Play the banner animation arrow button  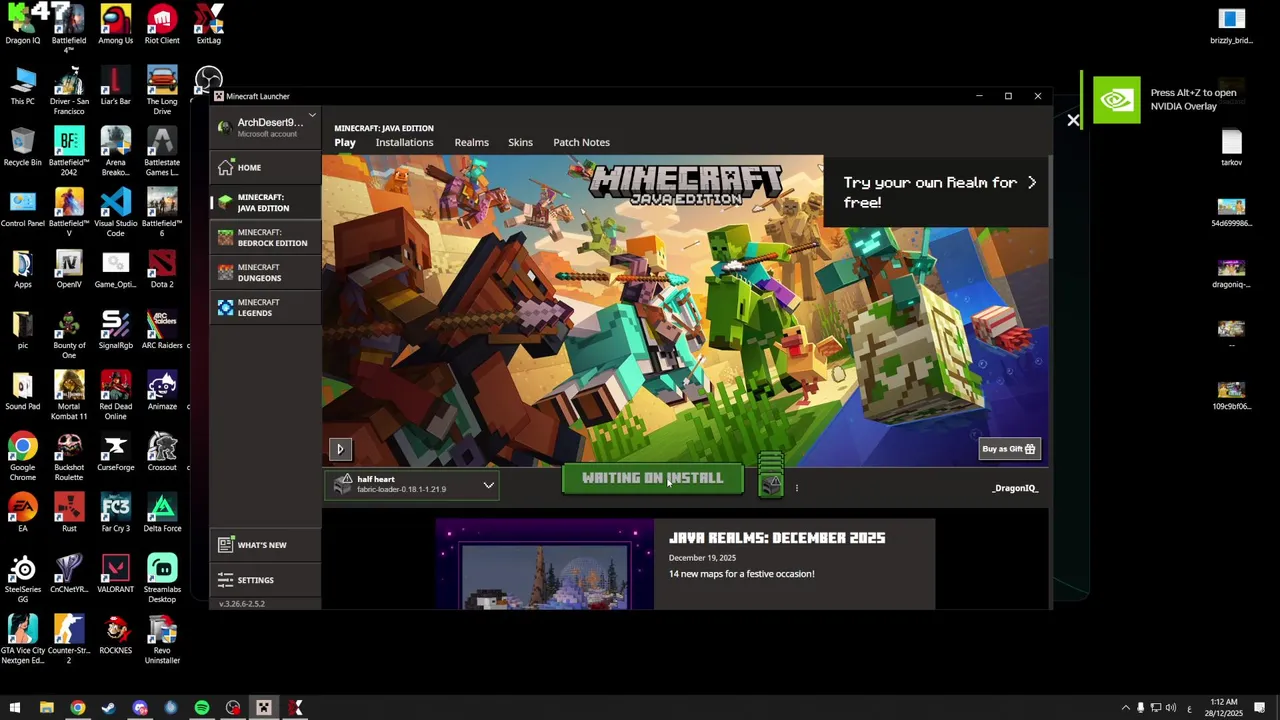[x=340, y=449]
